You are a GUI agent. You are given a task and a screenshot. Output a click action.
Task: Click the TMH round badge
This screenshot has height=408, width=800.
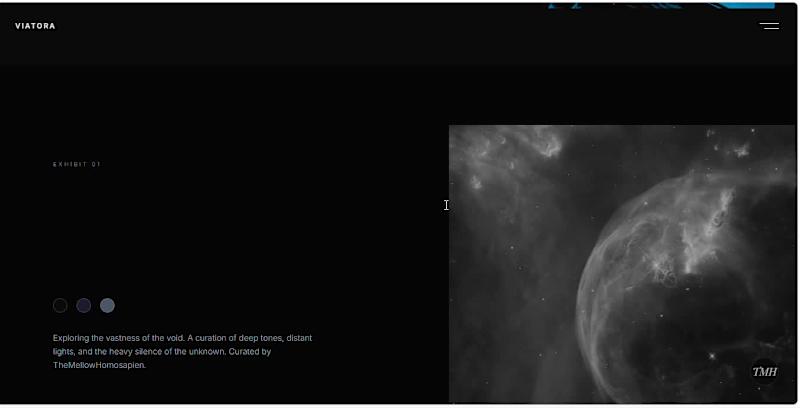click(764, 372)
